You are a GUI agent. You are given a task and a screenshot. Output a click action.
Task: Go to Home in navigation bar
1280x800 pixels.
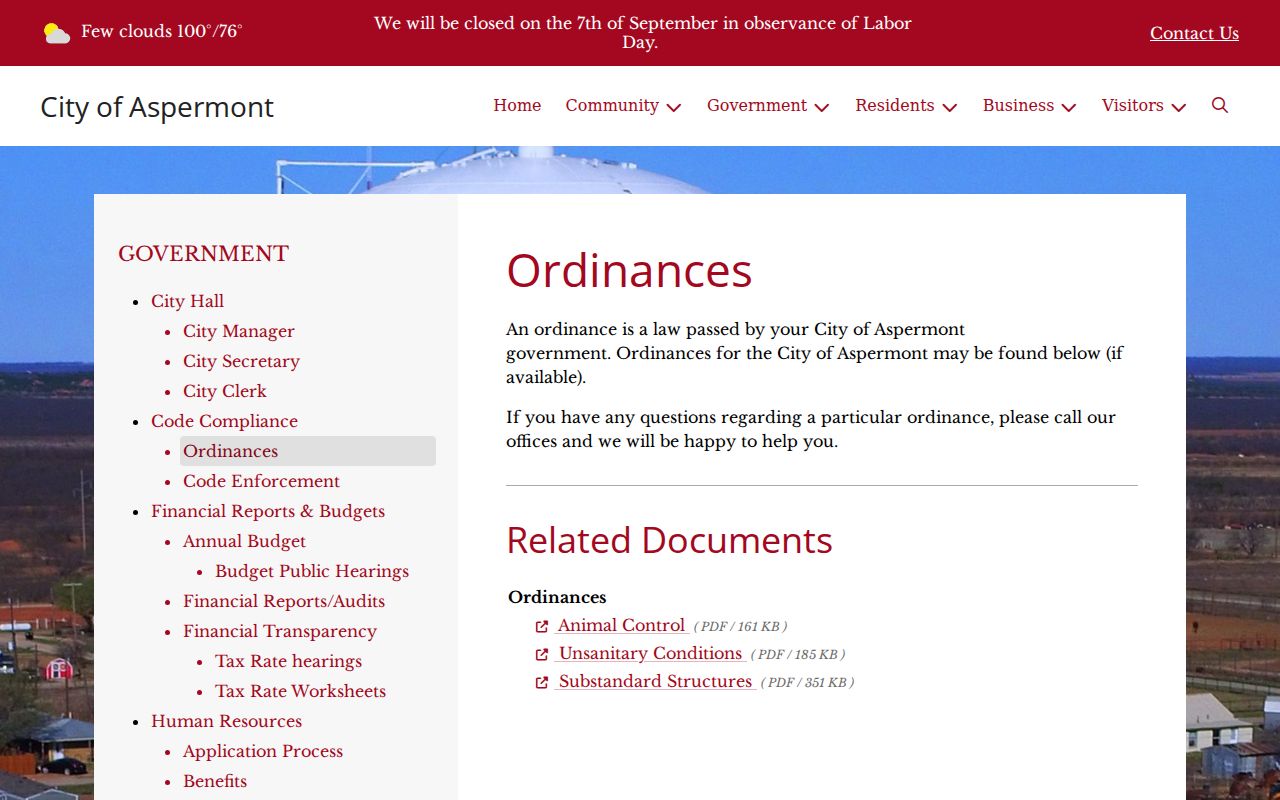click(x=517, y=105)
